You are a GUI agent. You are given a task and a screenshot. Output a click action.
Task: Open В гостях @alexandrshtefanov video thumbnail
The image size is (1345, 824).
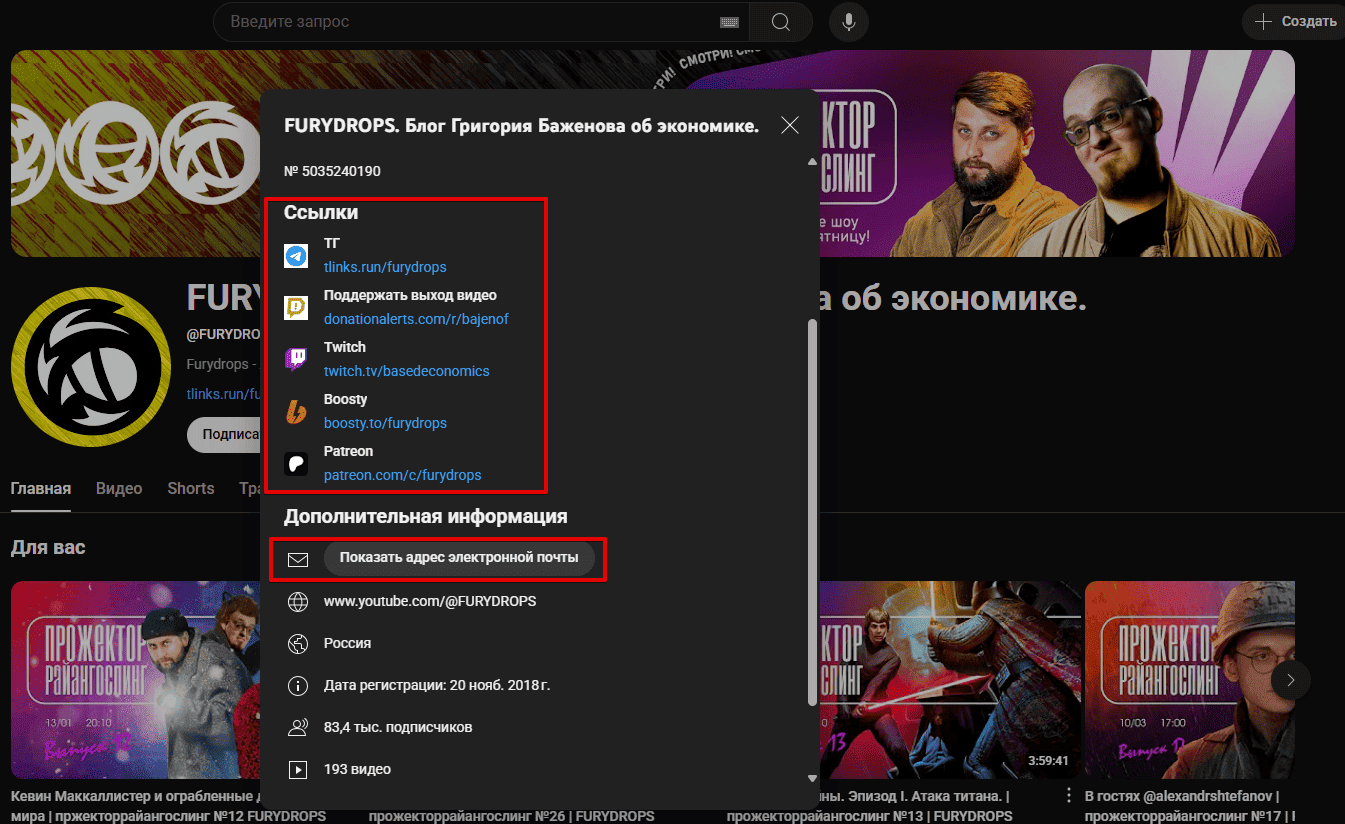coord(1189,680)
